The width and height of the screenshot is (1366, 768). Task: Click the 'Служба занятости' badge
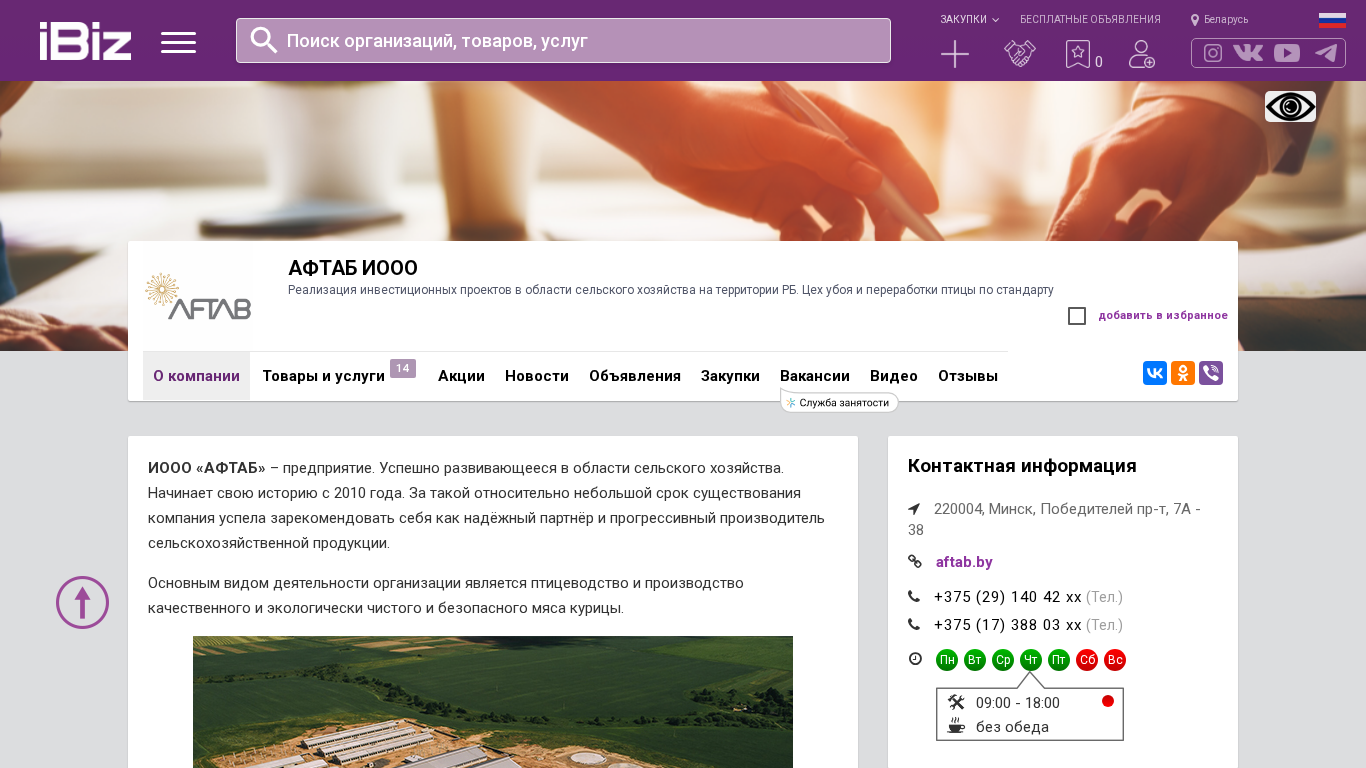839,402
